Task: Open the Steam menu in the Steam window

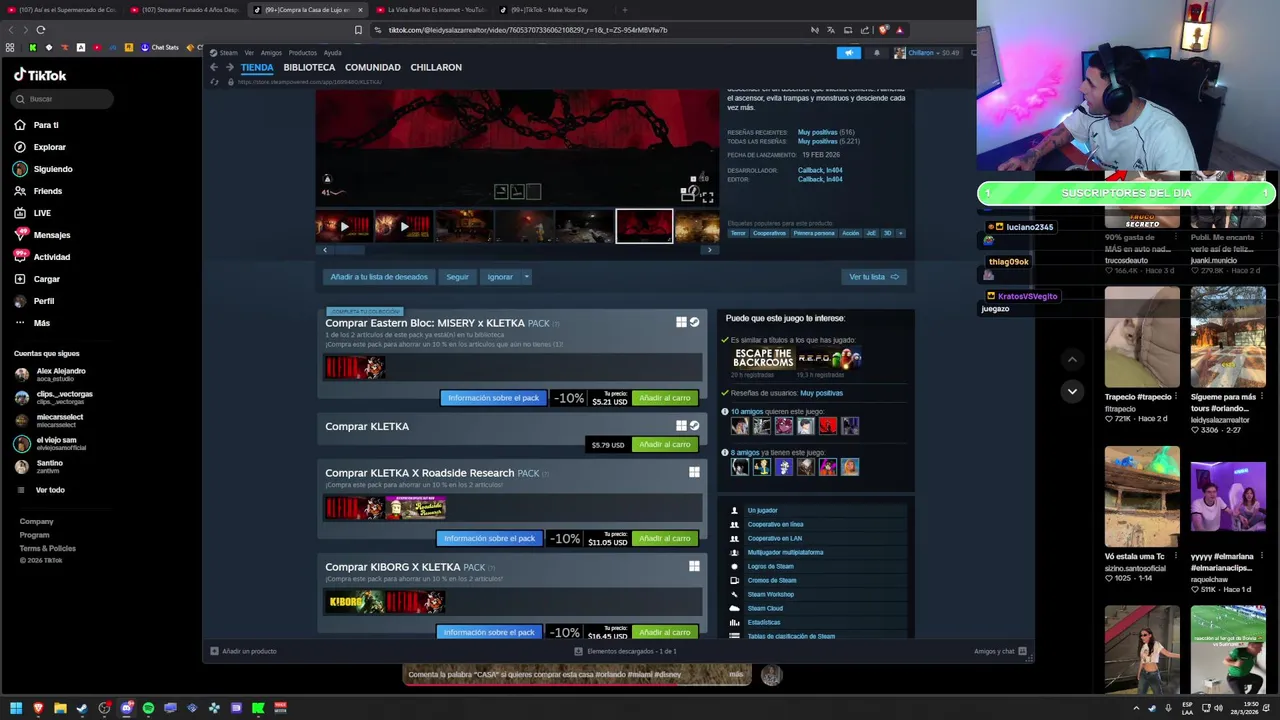Action: pyautogui.click(x=228, y=53)
